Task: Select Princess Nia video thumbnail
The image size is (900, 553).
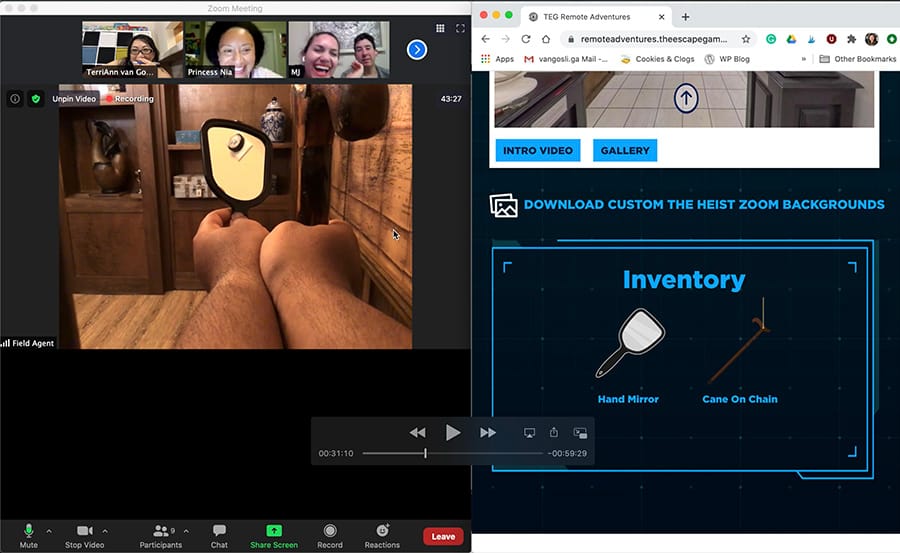Action: [235, 49]
